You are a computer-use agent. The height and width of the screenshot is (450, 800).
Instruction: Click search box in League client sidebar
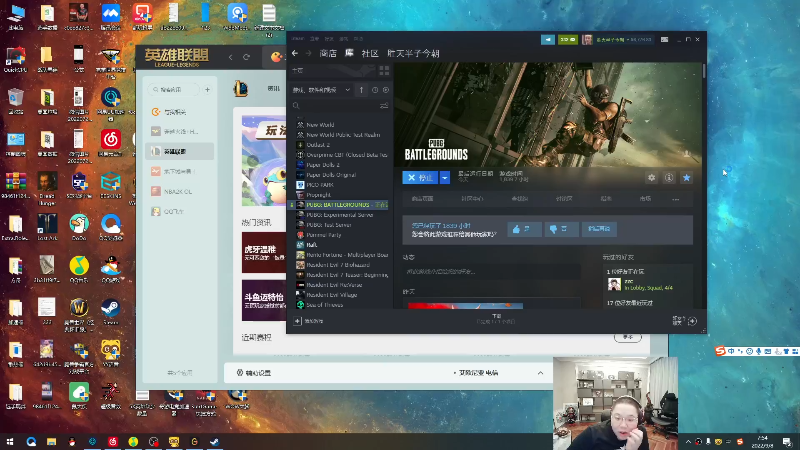click(x=174, y=89)
